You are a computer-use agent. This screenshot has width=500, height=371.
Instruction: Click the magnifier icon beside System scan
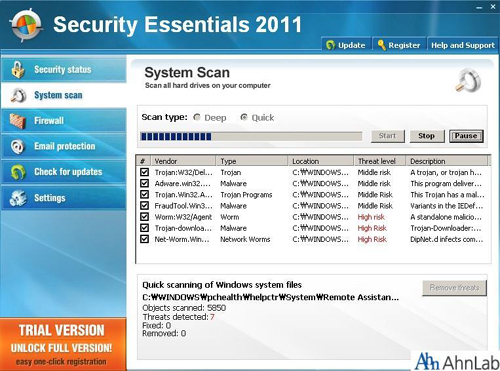point(18,95)
